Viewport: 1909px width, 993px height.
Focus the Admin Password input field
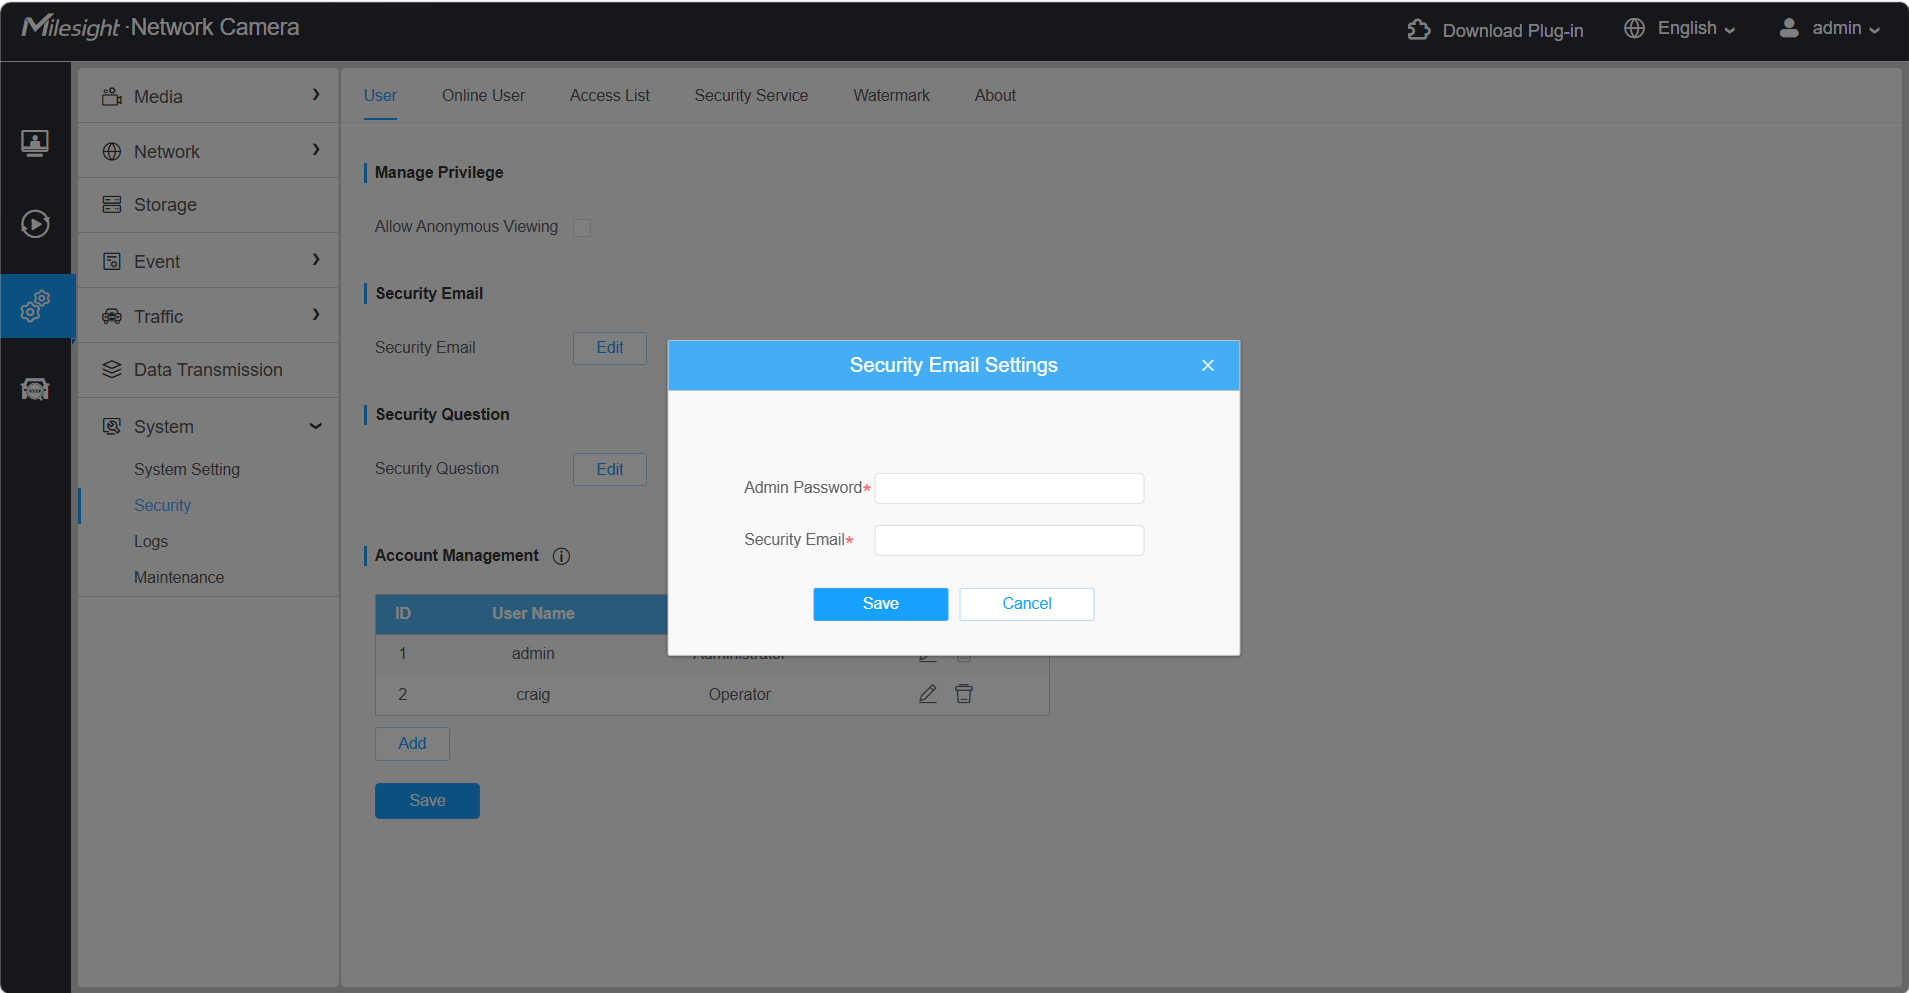[x=1009, y=488]
